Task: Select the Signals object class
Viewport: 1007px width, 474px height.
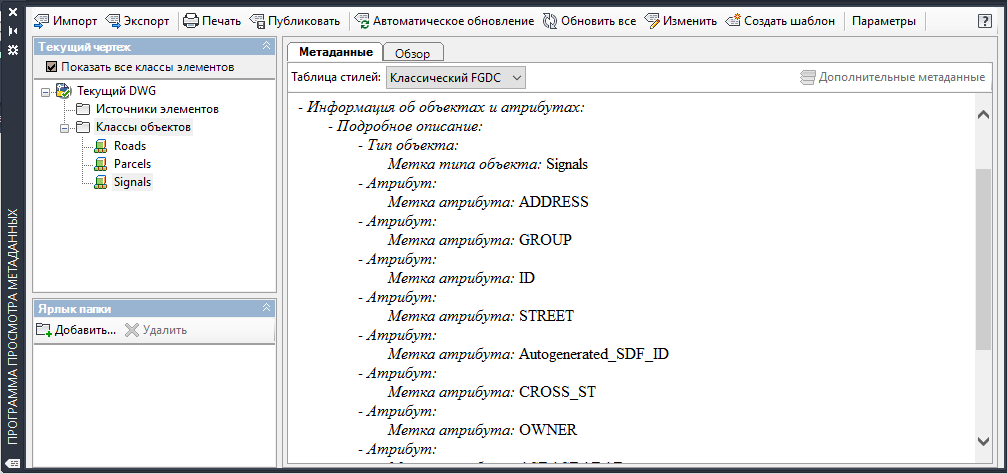Action: pos(132,182)
